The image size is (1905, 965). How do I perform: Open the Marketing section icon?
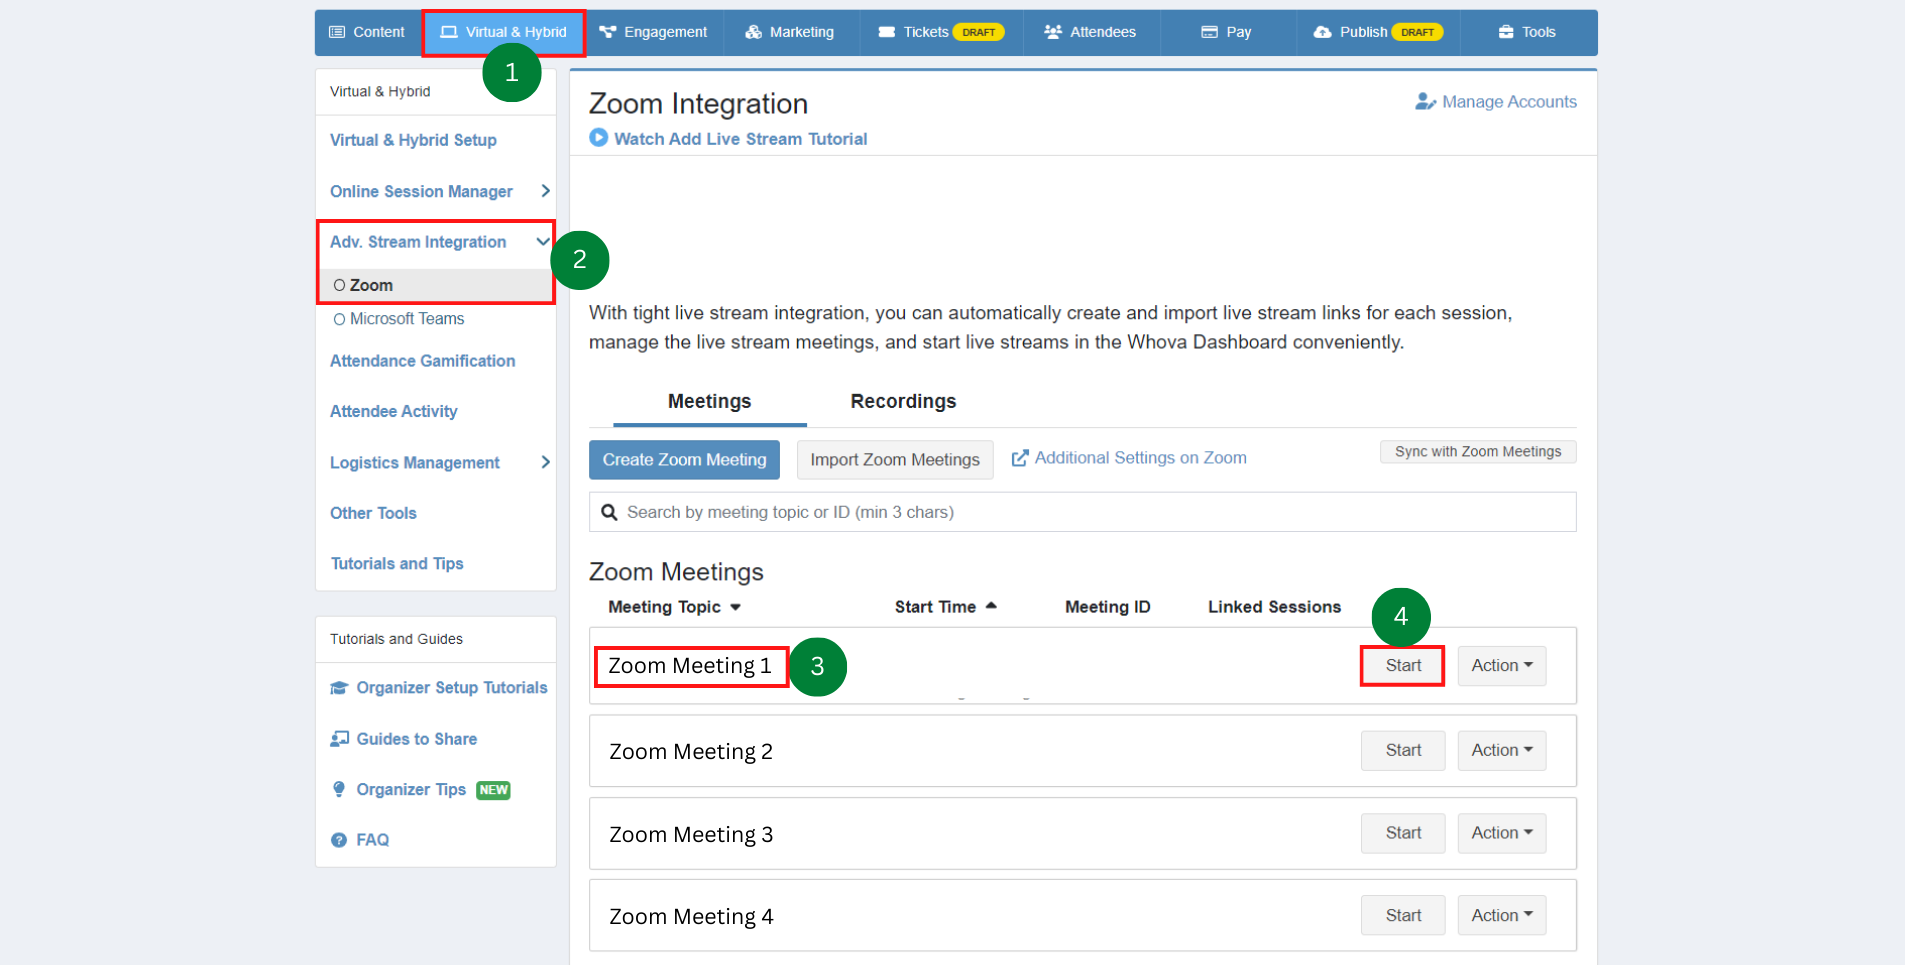pos(752,31)
